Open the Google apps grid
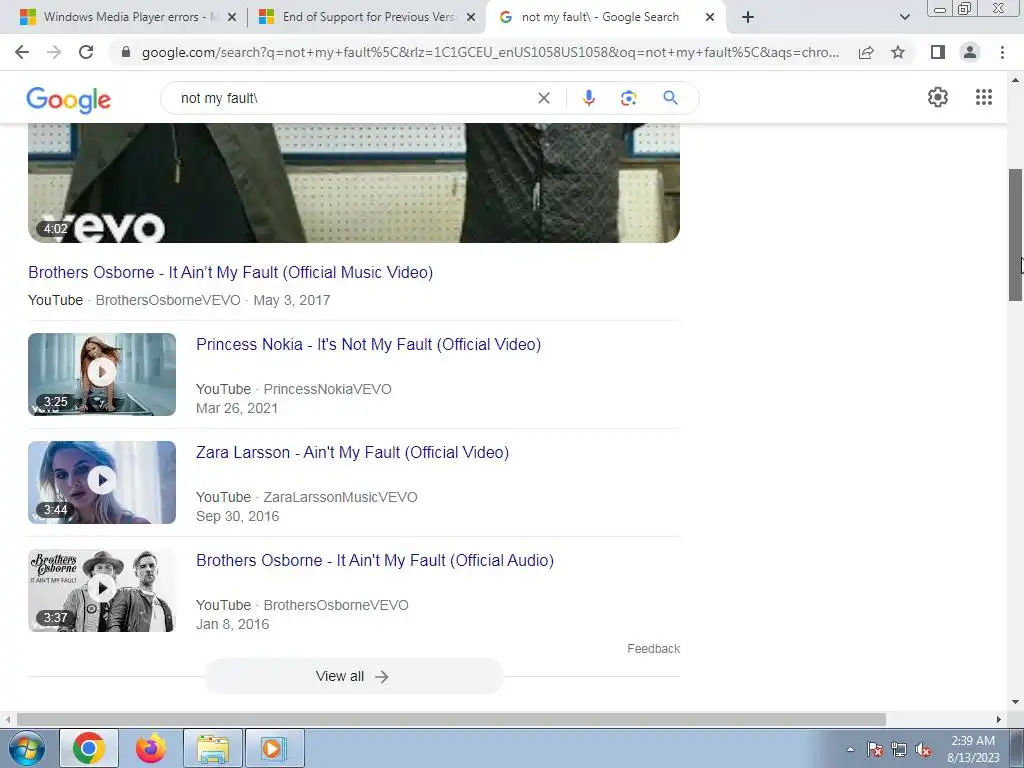This screenshot has width=1024, height=768. (x=984, y=97)
